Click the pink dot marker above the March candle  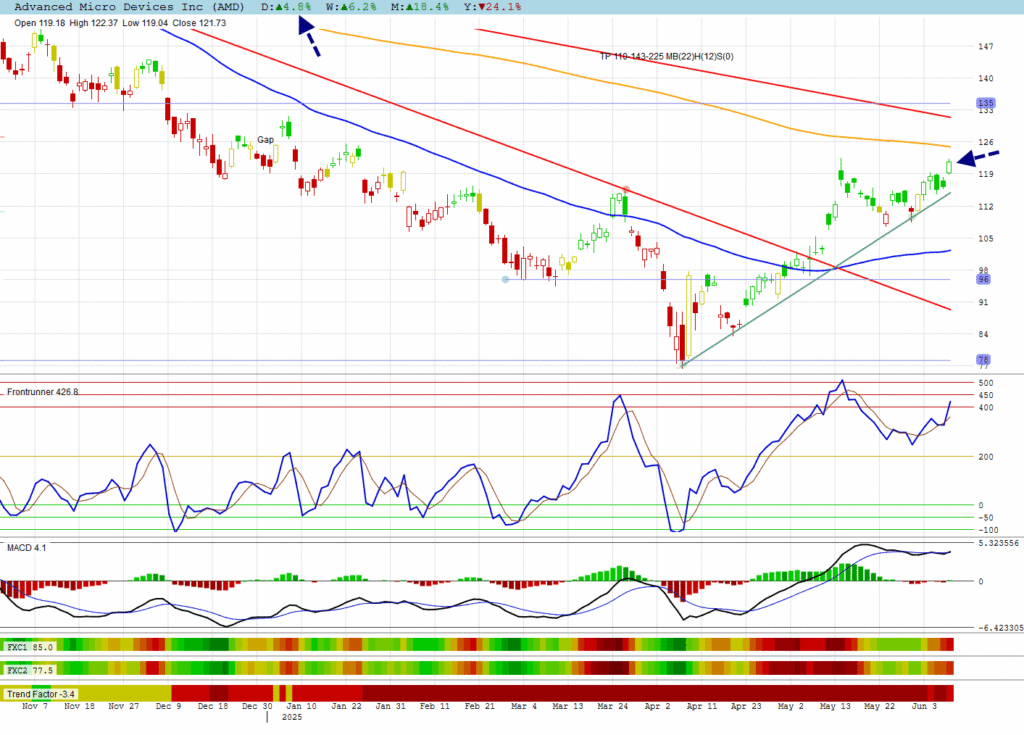[626, 189]
